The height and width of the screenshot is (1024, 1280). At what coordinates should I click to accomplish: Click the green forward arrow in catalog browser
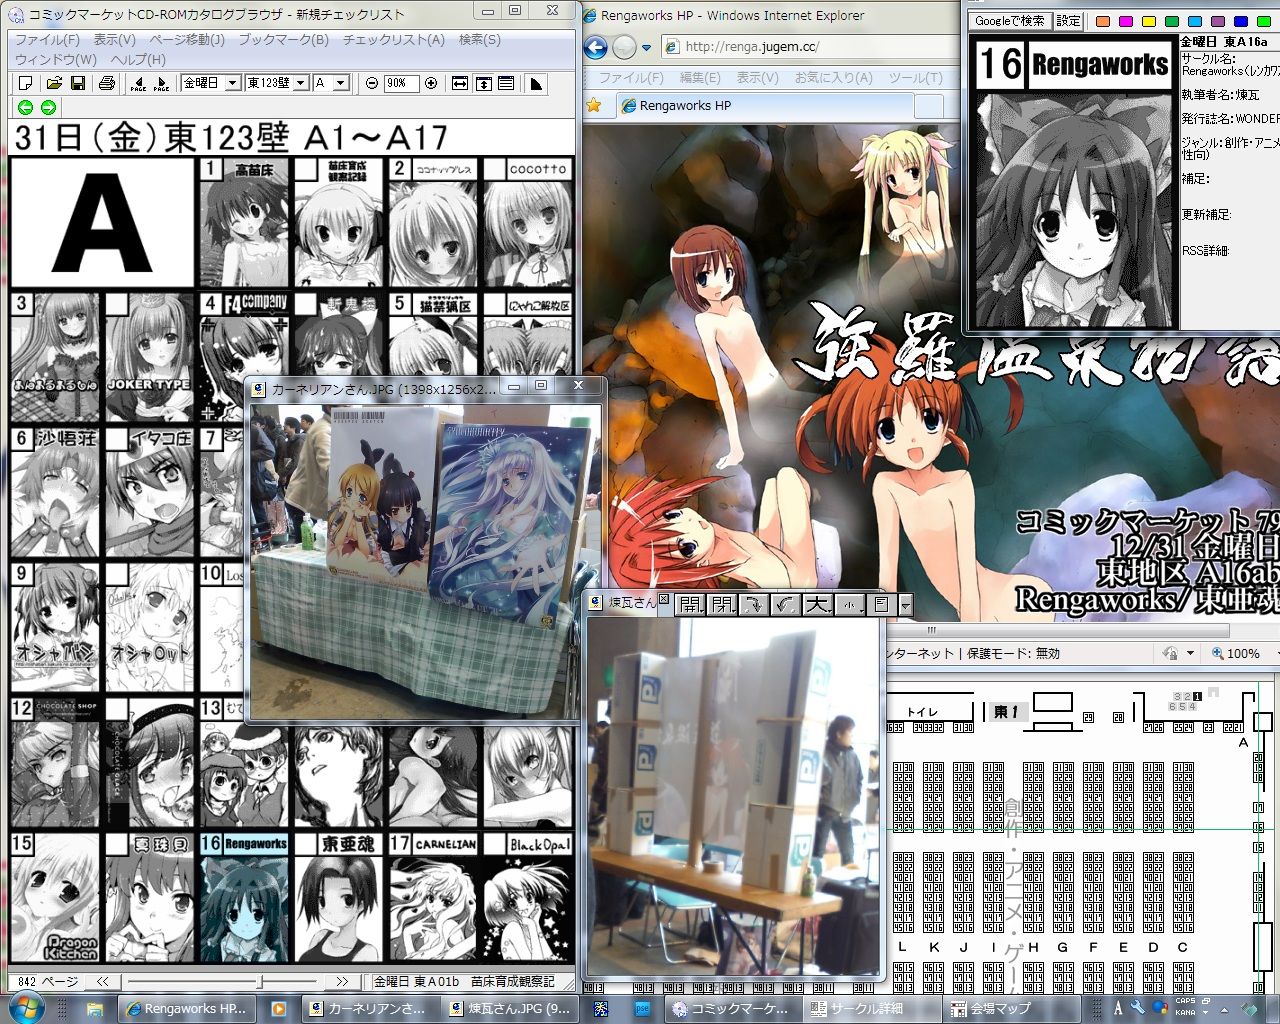(x=47, y=107)
